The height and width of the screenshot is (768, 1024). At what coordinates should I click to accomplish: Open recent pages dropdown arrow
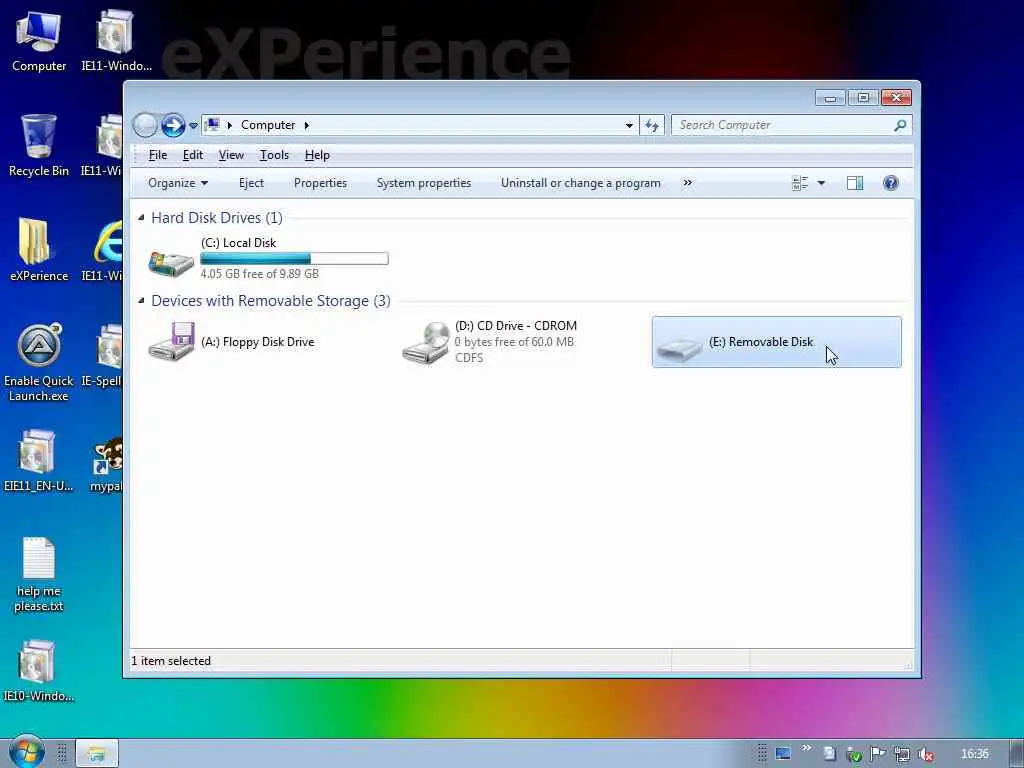(x=193, y=125)
